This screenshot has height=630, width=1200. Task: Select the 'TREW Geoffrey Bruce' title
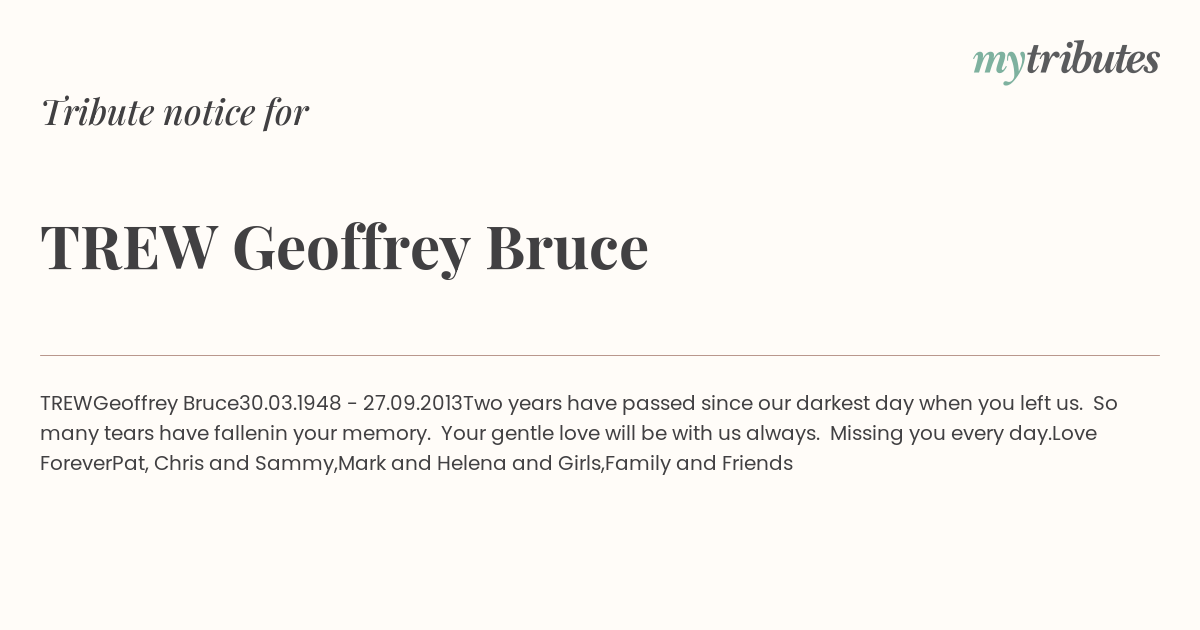[x=344, y=247]
